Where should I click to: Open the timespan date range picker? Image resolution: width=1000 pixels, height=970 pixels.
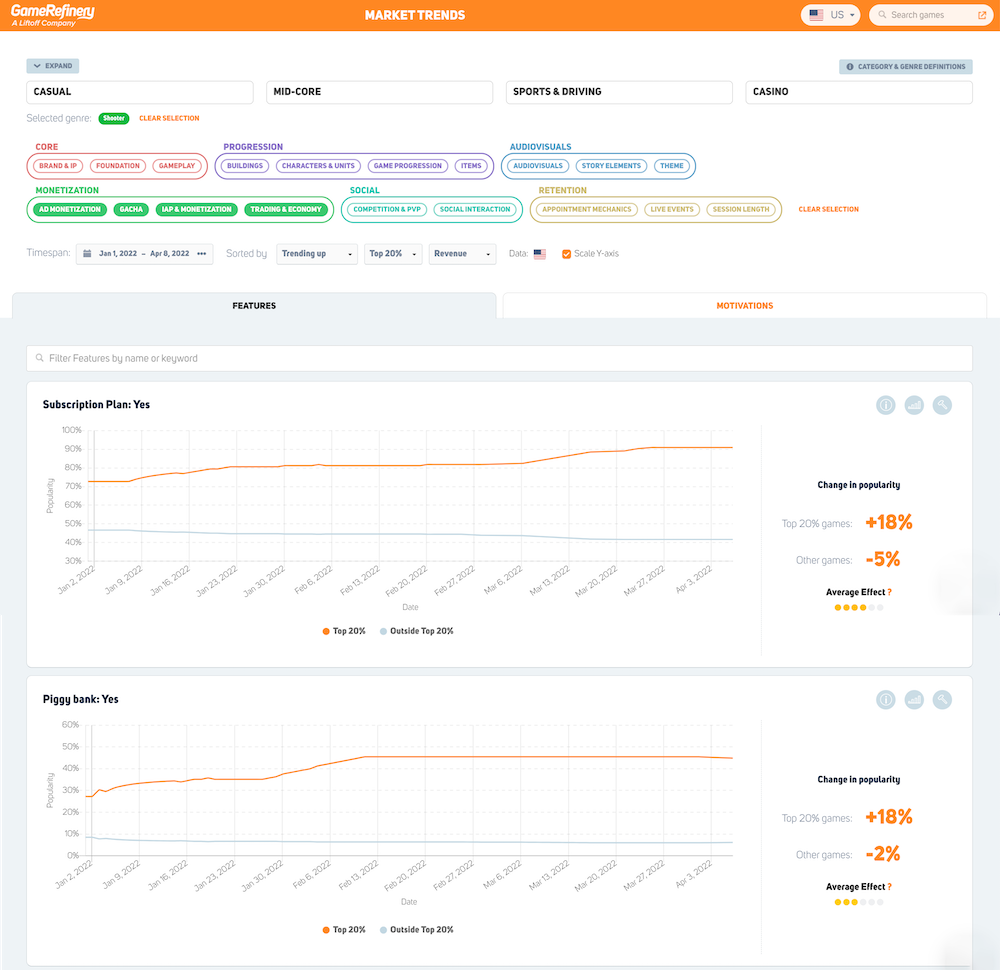144,254
